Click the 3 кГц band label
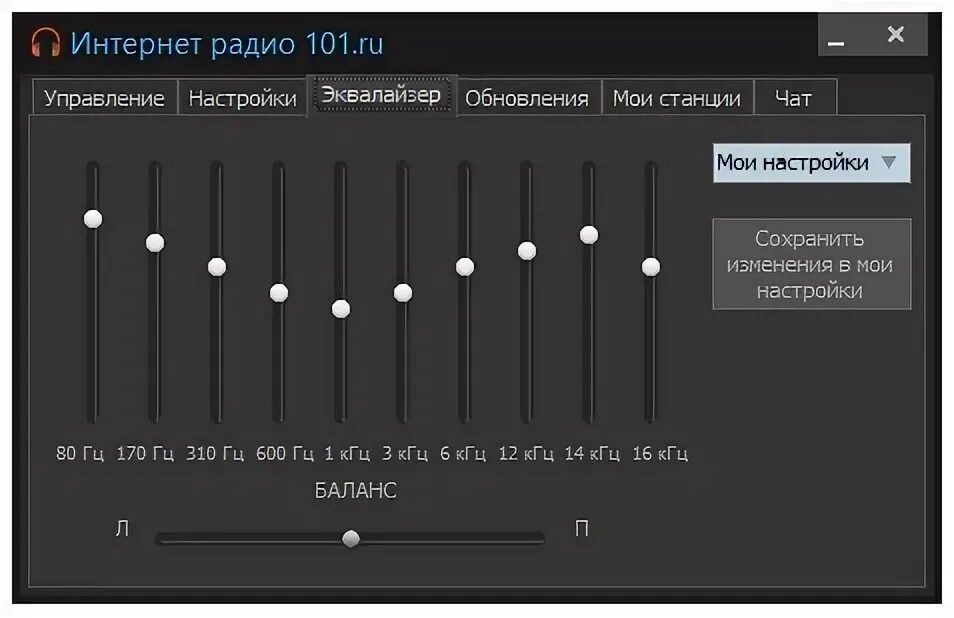The image size is (954, 618). coord(405,453)
